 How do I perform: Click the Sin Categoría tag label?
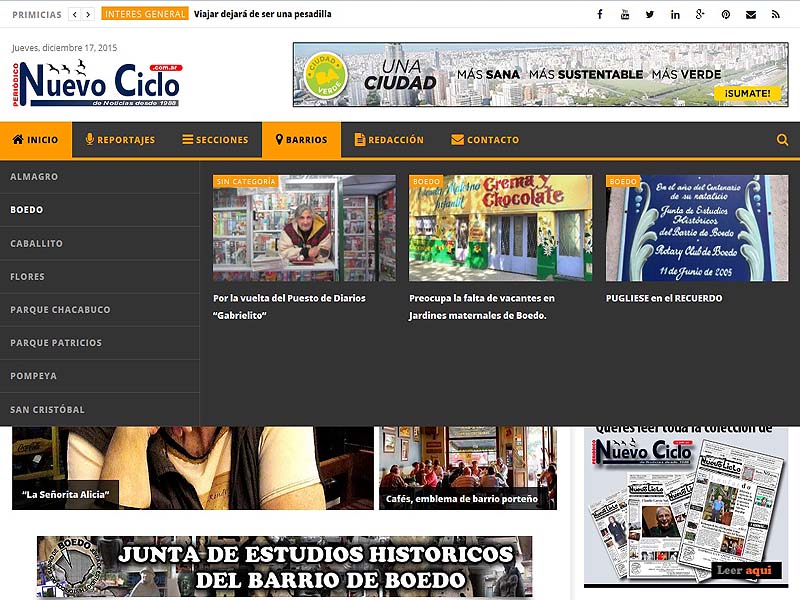pyautogui.click(x=246, y=182)
